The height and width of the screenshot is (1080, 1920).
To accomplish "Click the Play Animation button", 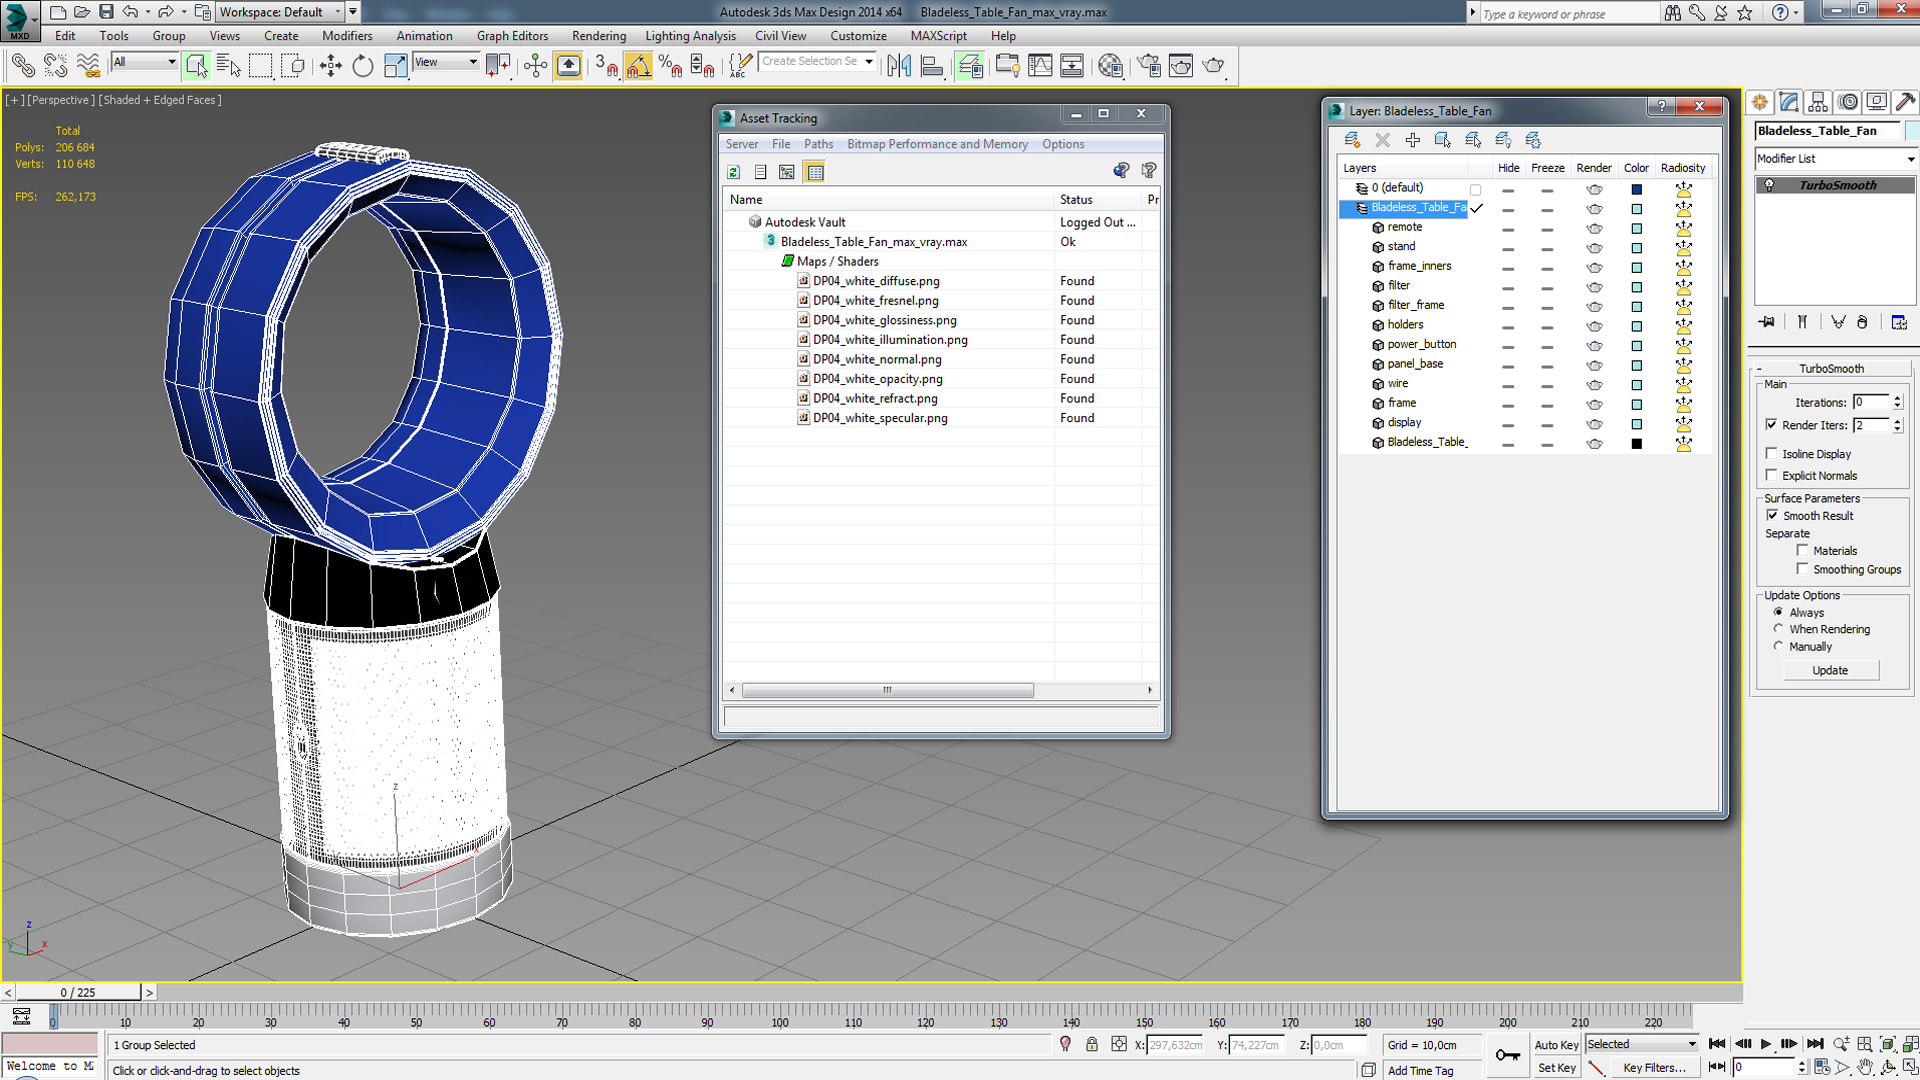I will [x=1766, y=1044].
